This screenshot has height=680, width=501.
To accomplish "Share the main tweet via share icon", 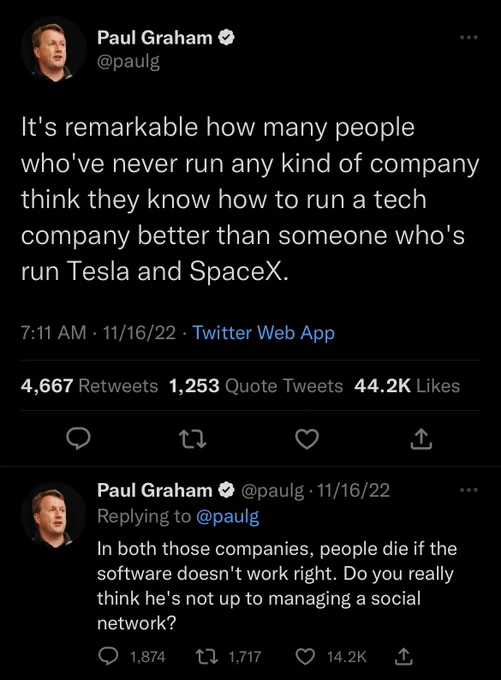I will 421,438.
